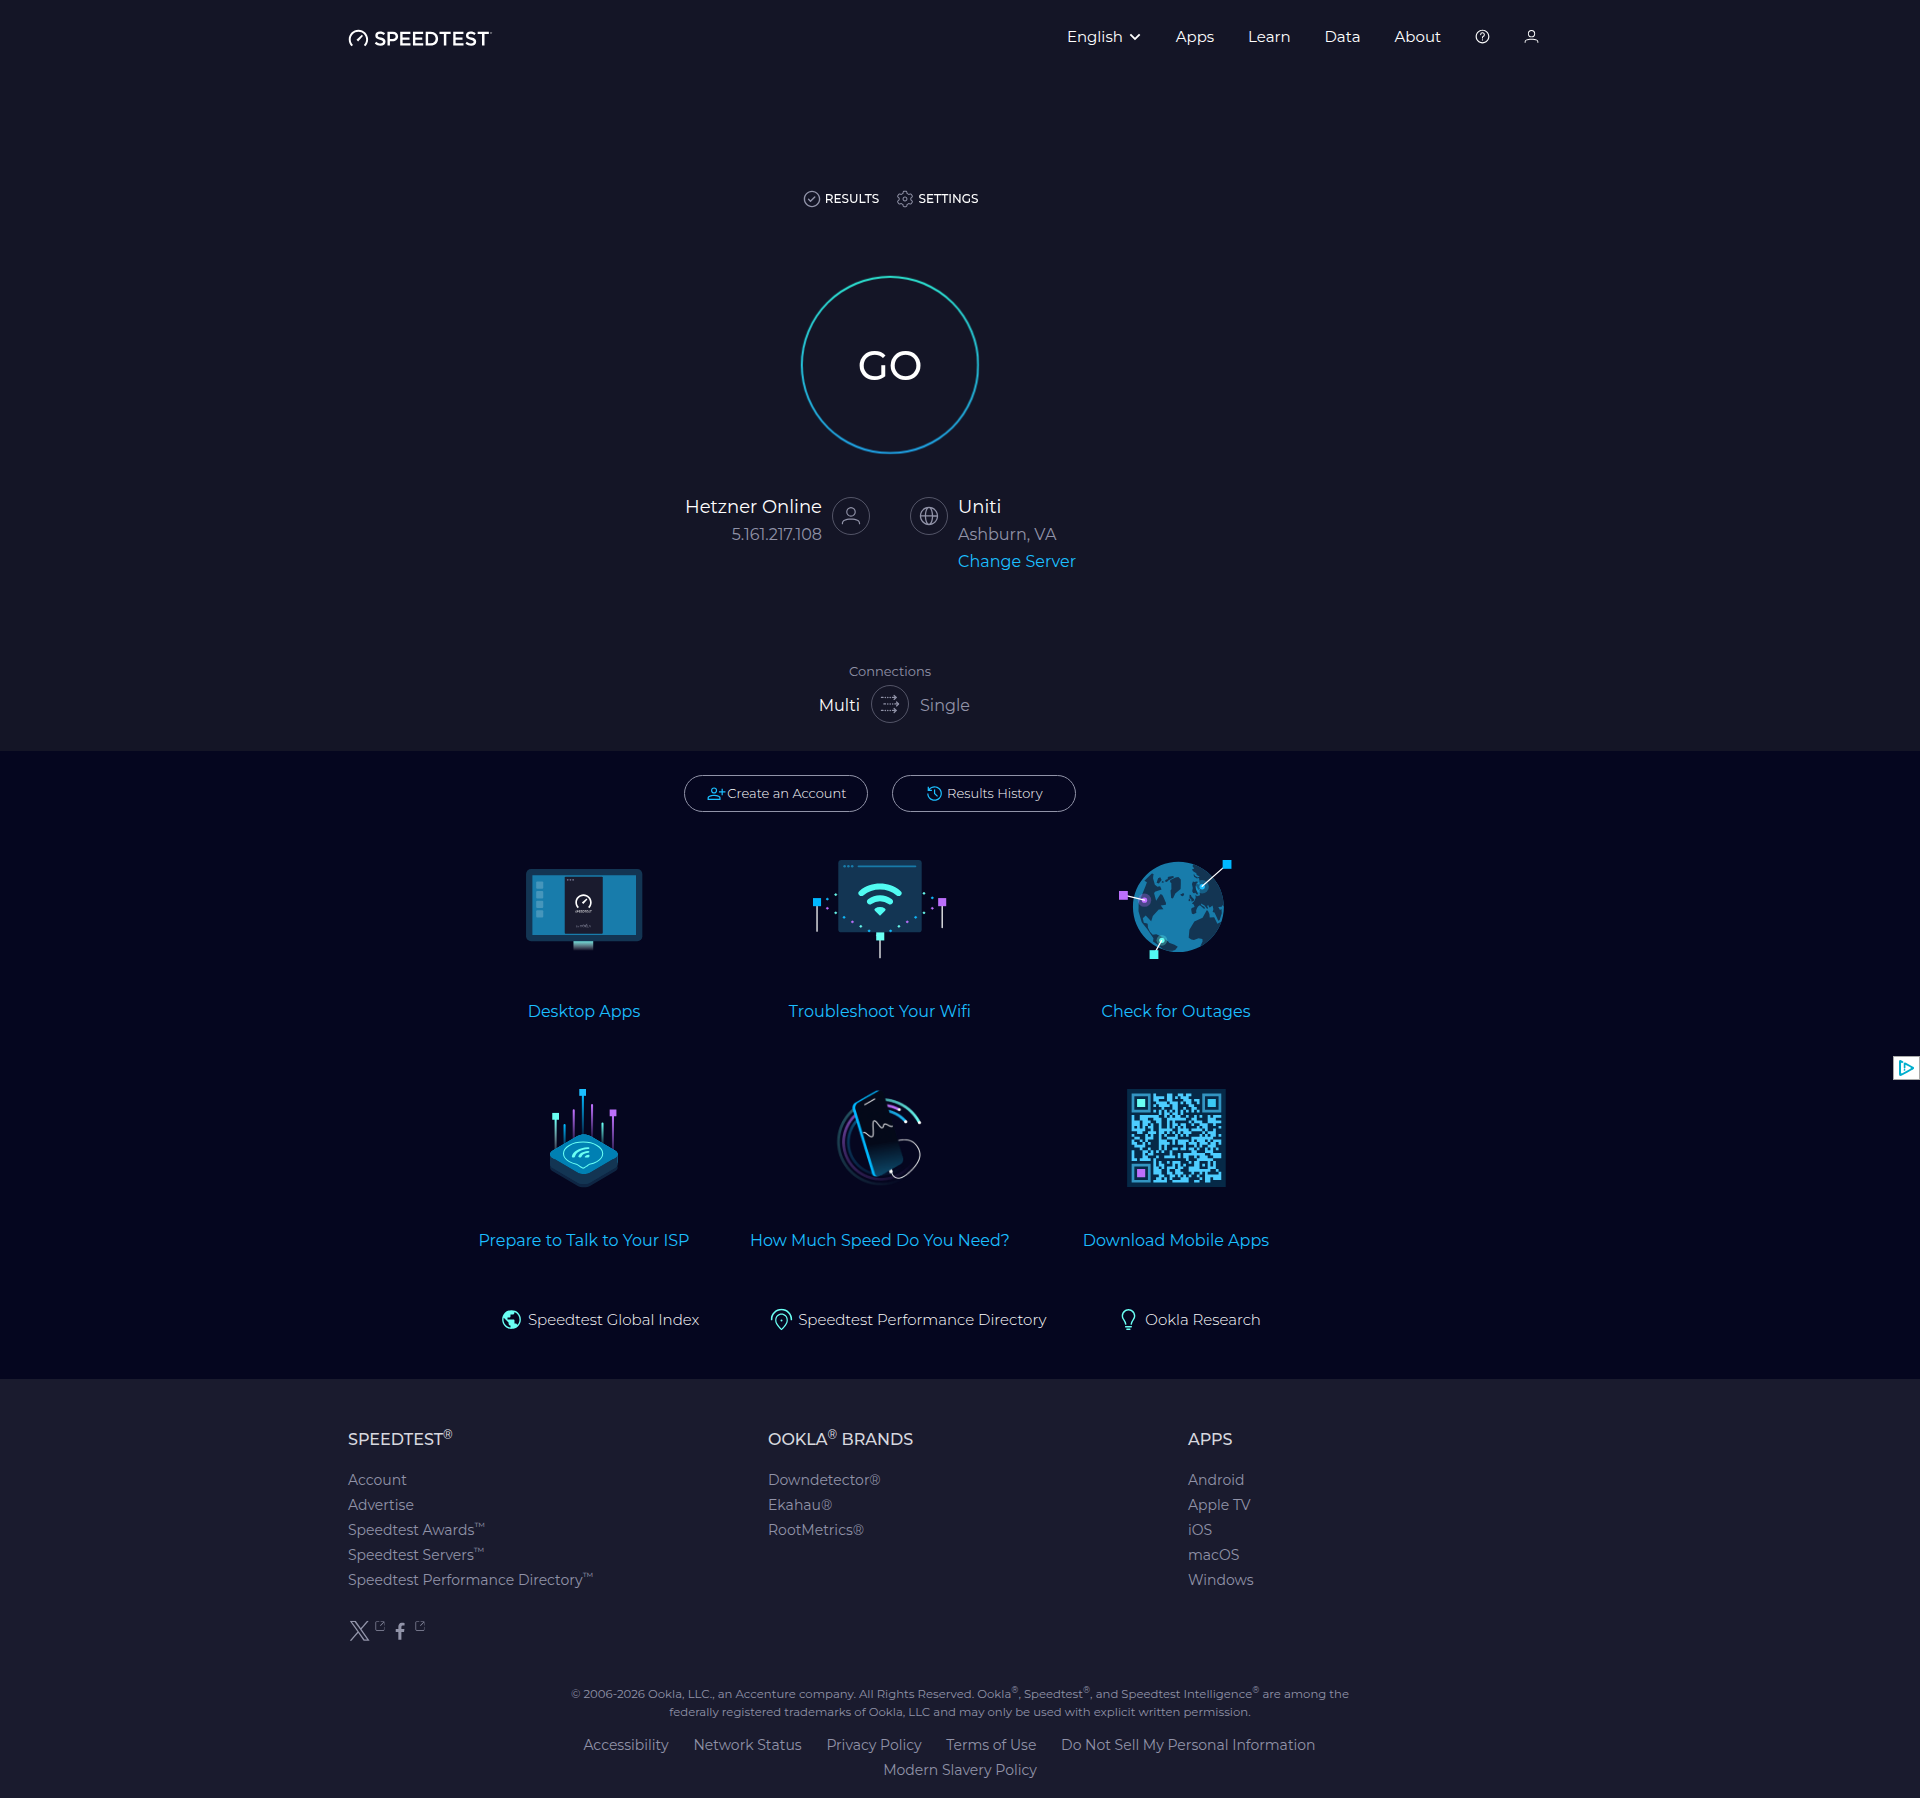Click the globe server icon beside Uniti
The image size is (1920, 1798).
pos(929,516)
